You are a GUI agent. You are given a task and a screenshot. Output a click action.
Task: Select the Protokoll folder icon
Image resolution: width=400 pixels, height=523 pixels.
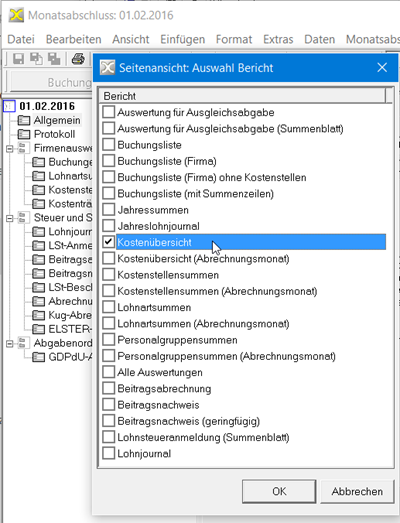point(24,134)
